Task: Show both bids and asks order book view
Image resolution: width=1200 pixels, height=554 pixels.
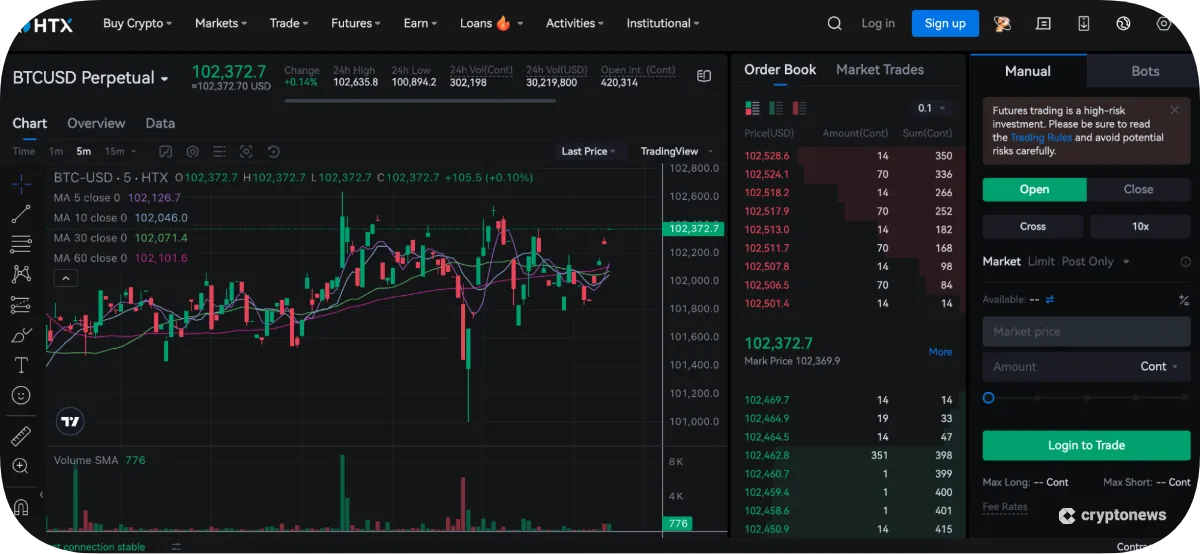Action: [x=752, y=108]
